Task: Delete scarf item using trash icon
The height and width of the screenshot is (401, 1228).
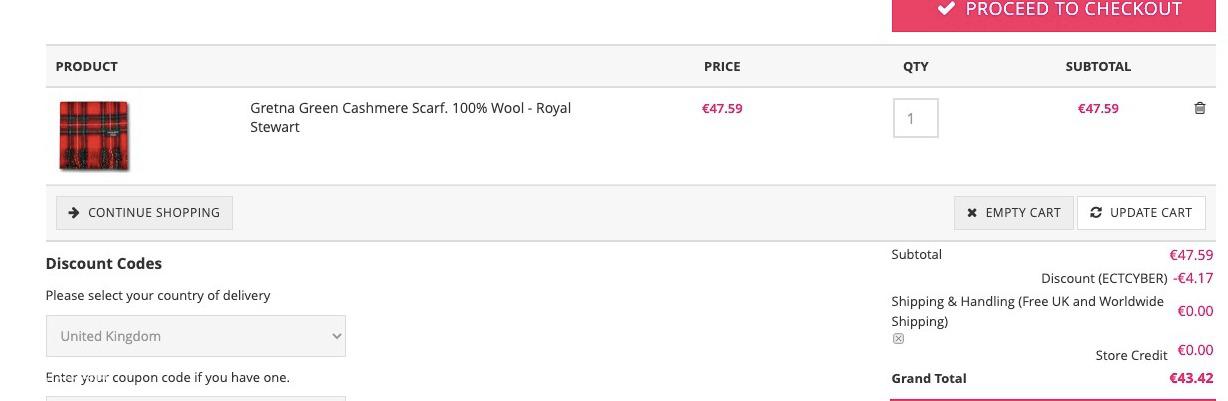Action: point(1200,108)
